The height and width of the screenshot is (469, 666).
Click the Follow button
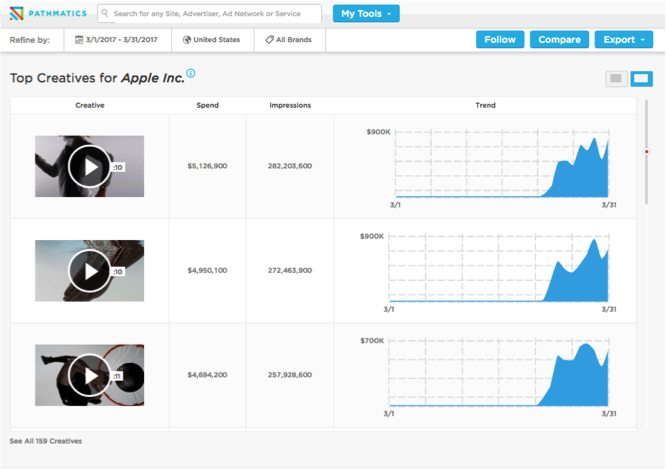(500, 40)
